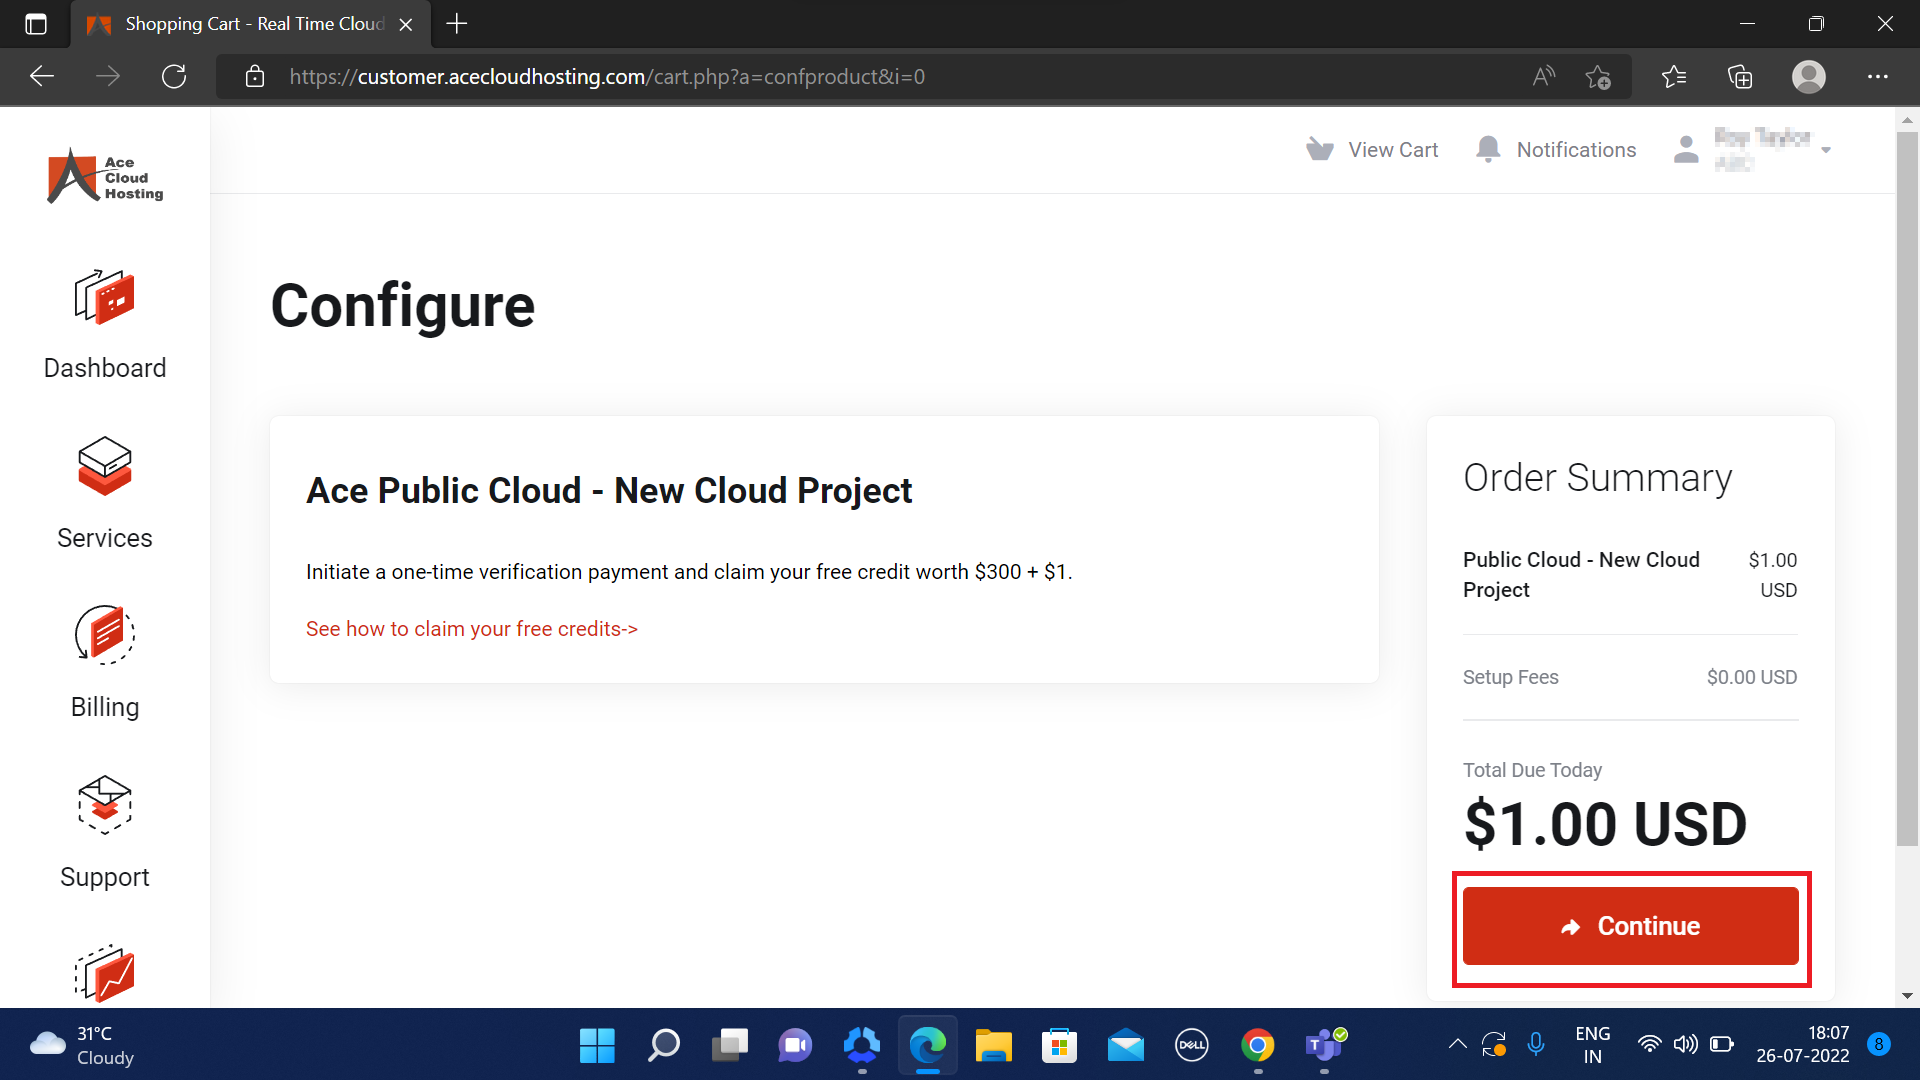Click the Billing label in sidebar
This screenshot has height=1080, width=1920.
pos(105,707)
